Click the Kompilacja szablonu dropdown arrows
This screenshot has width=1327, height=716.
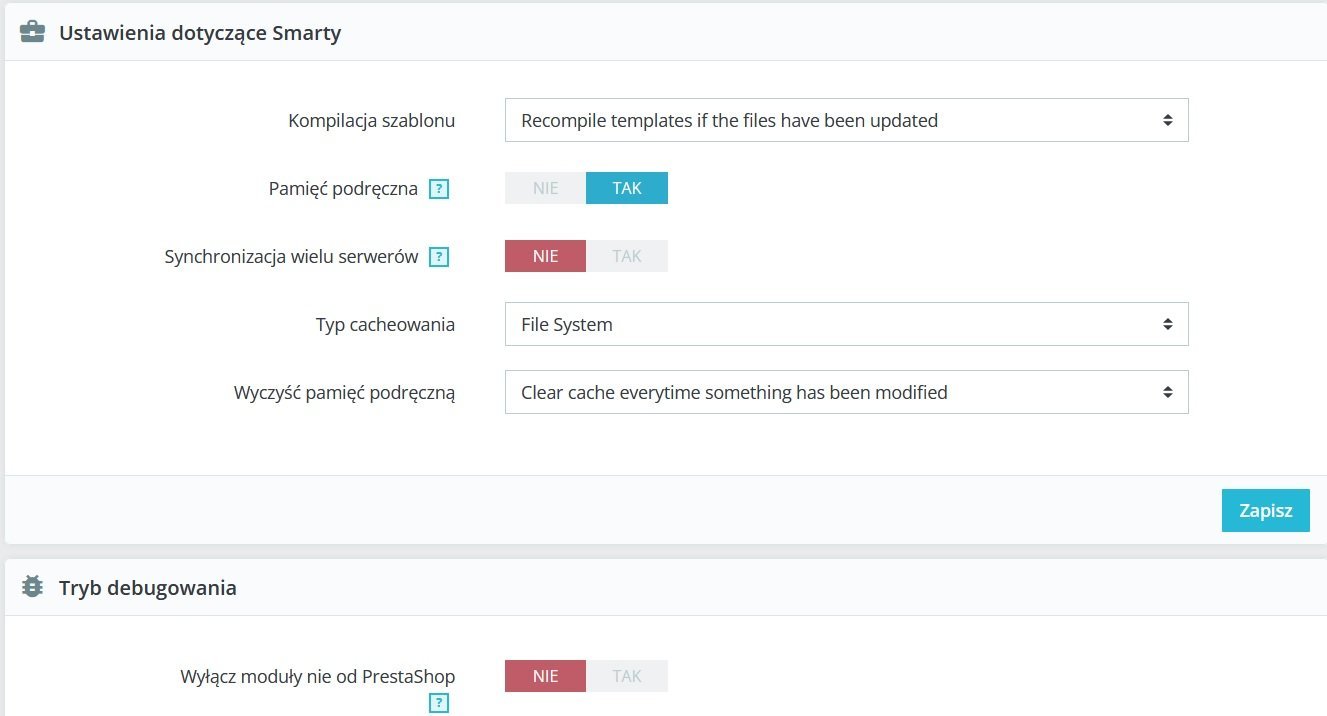[1167, 120]
